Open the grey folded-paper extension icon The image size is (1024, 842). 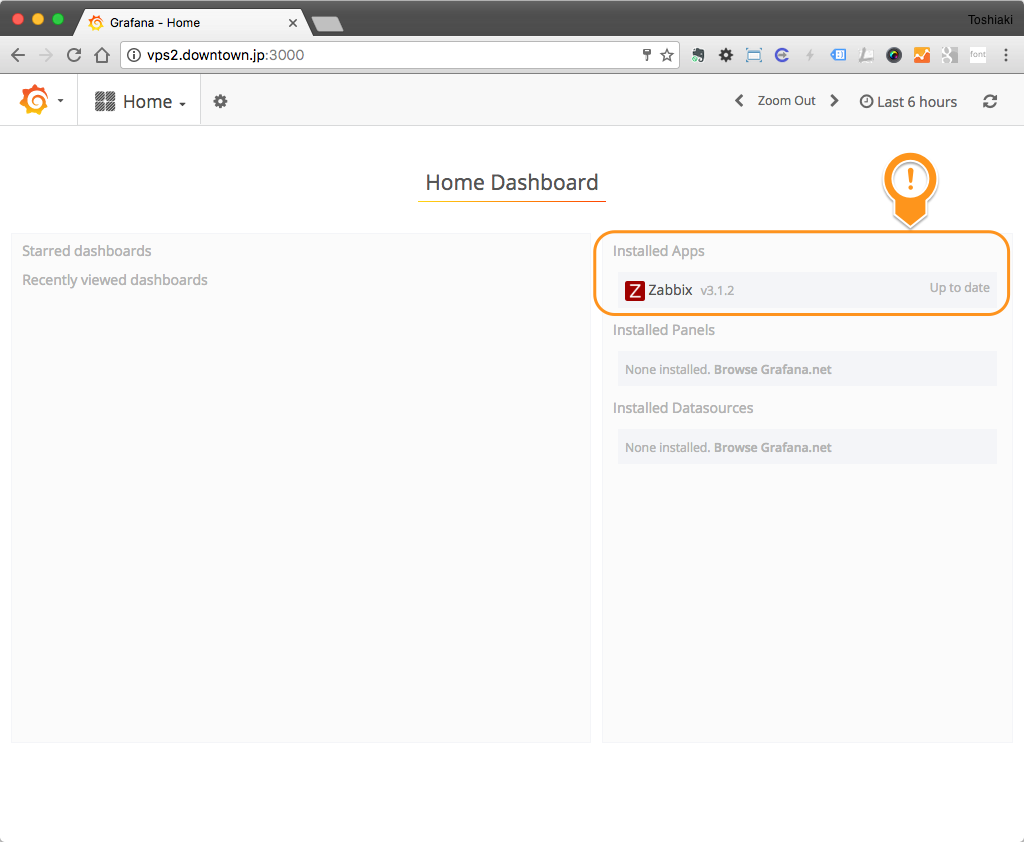(x=866, y=55)
